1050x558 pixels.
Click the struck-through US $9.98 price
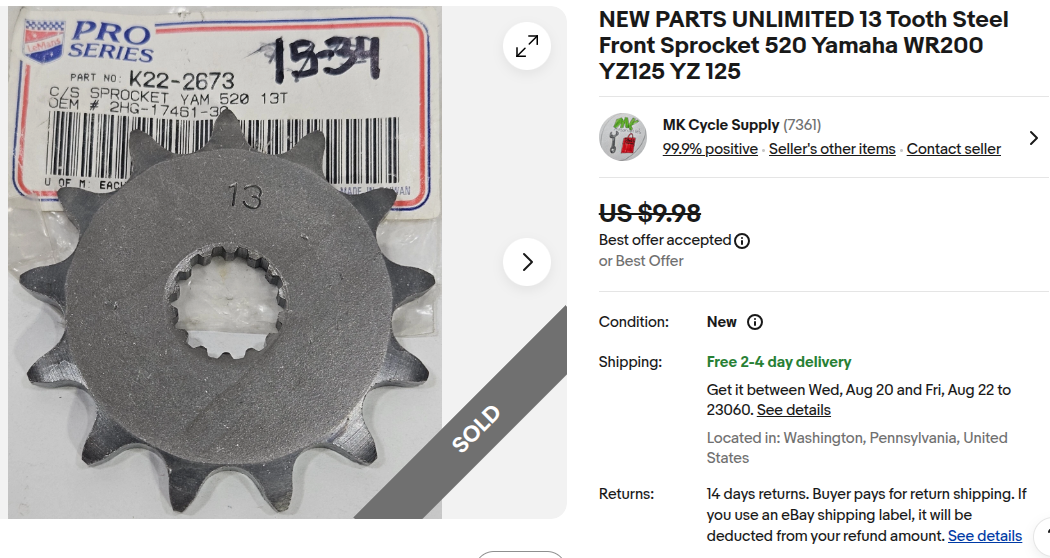[x=650, y=213]
